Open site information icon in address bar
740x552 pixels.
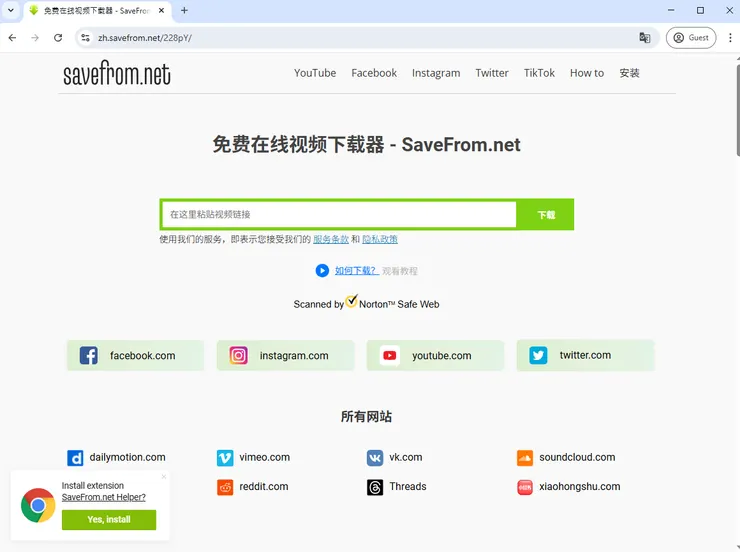click(x=85, y=38)
